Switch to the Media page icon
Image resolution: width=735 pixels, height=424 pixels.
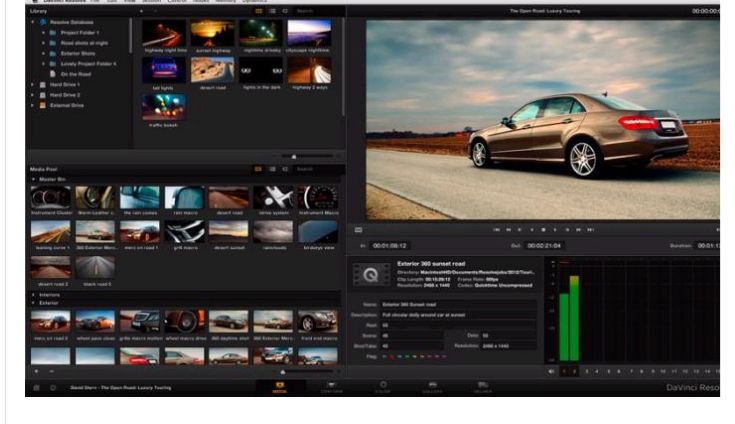[x=279, y=387]
